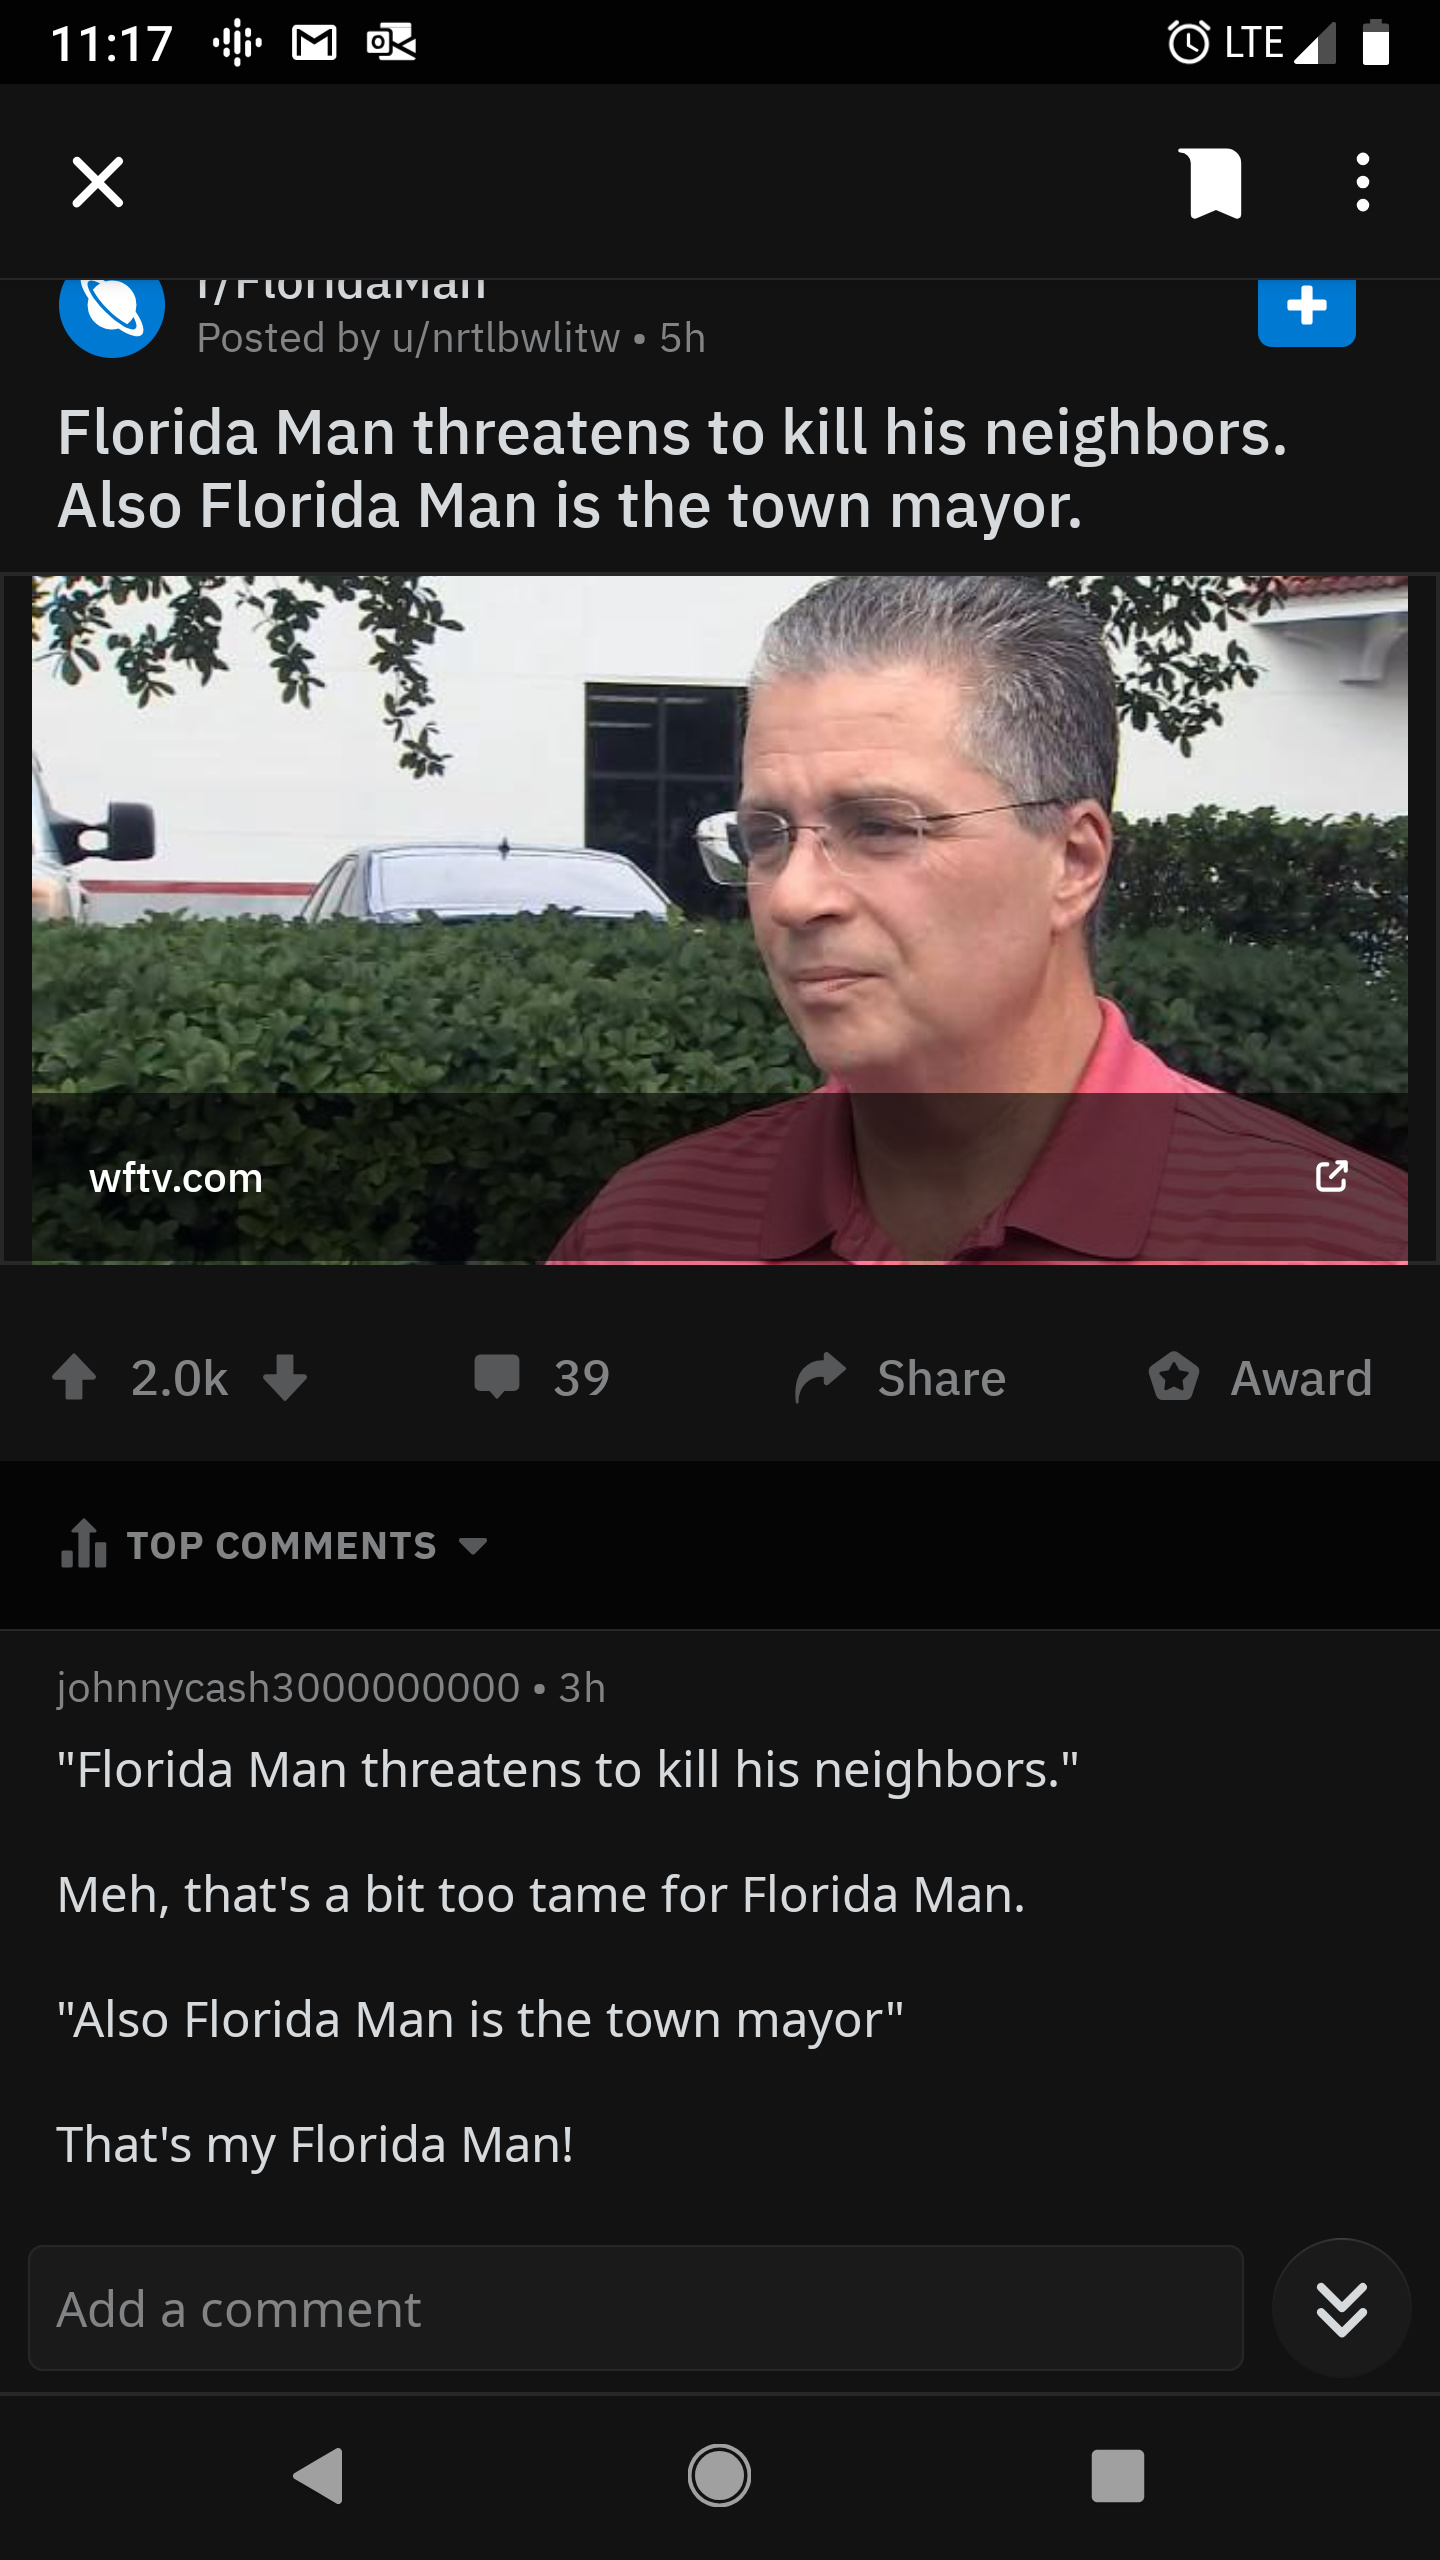Open the wftv.com article thumbnail
The width and height of the screenshot is (1440, 2560).
(x=719, y=919)
